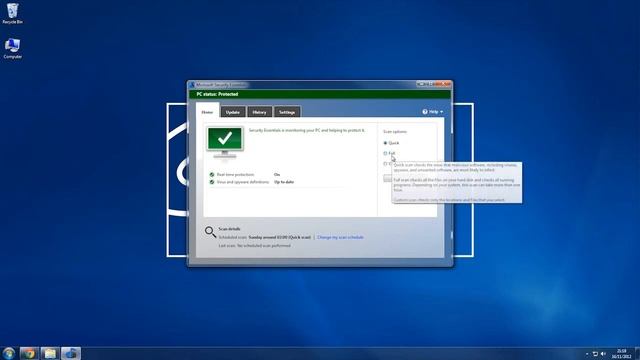Image resolution: width=640 pixels, height=360 pixels.
Task: Expand the Help dropdown arrow
Action: coord(442,112)
